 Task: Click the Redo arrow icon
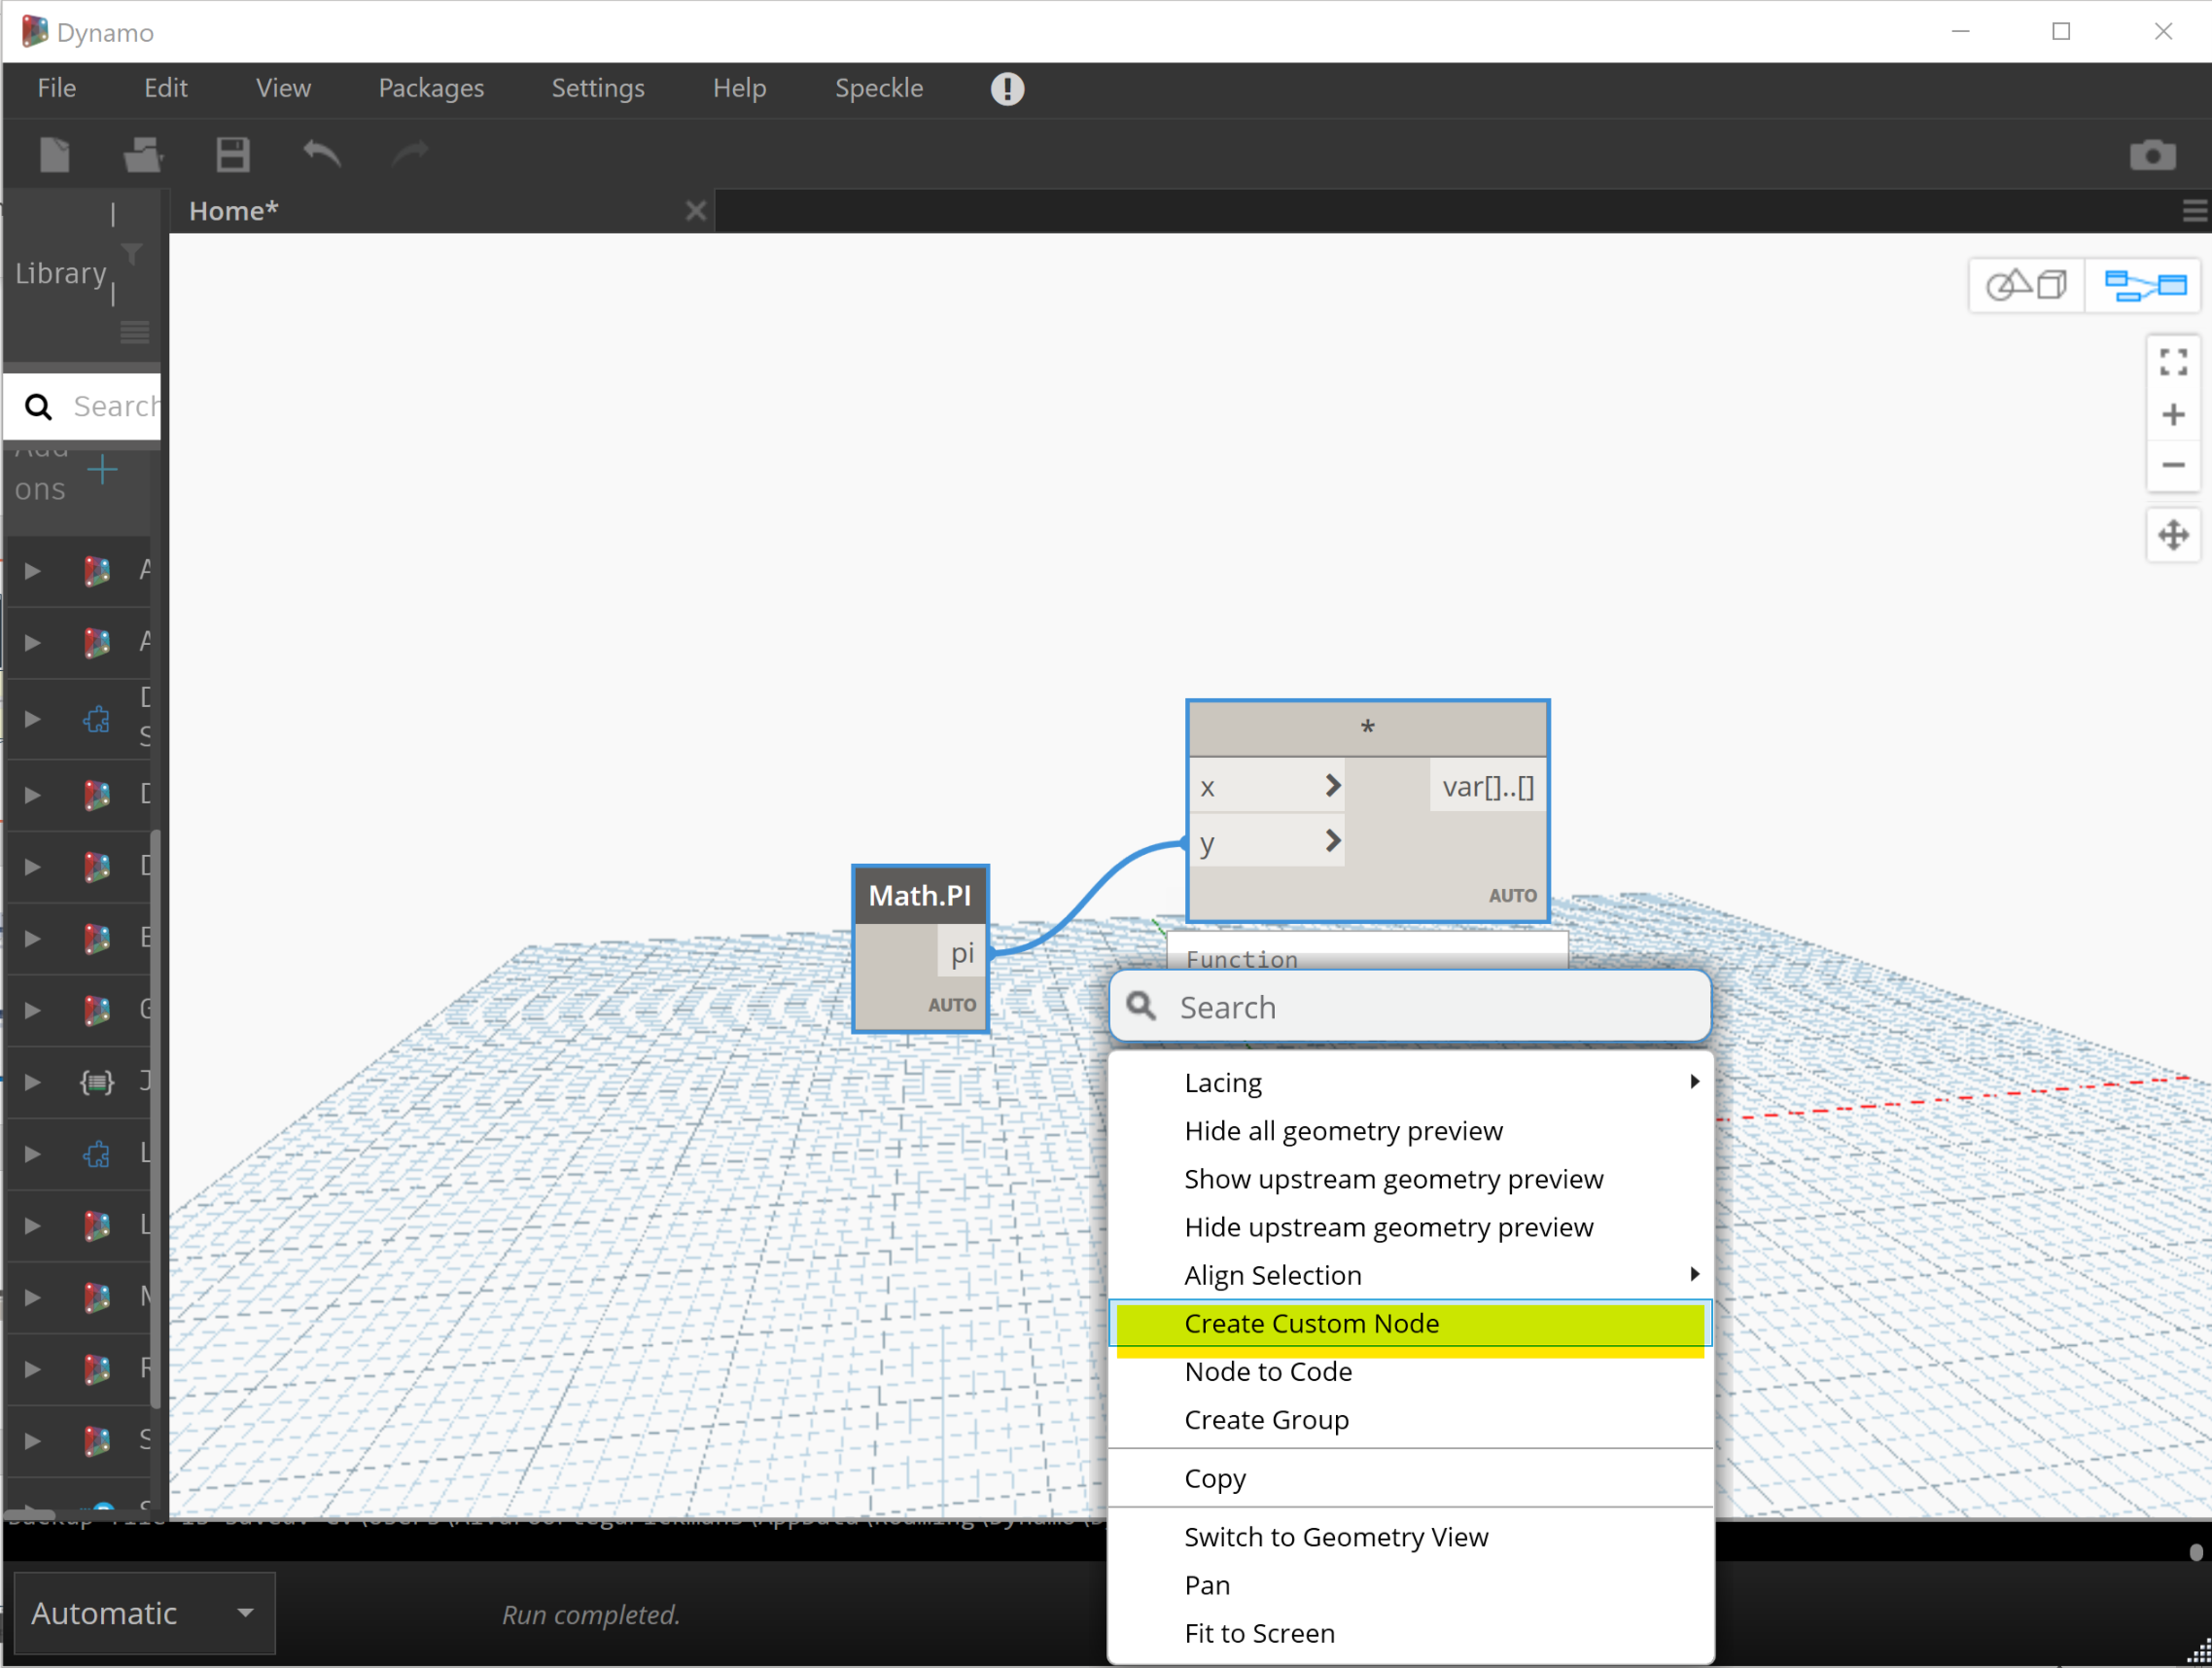pos(410,154)
